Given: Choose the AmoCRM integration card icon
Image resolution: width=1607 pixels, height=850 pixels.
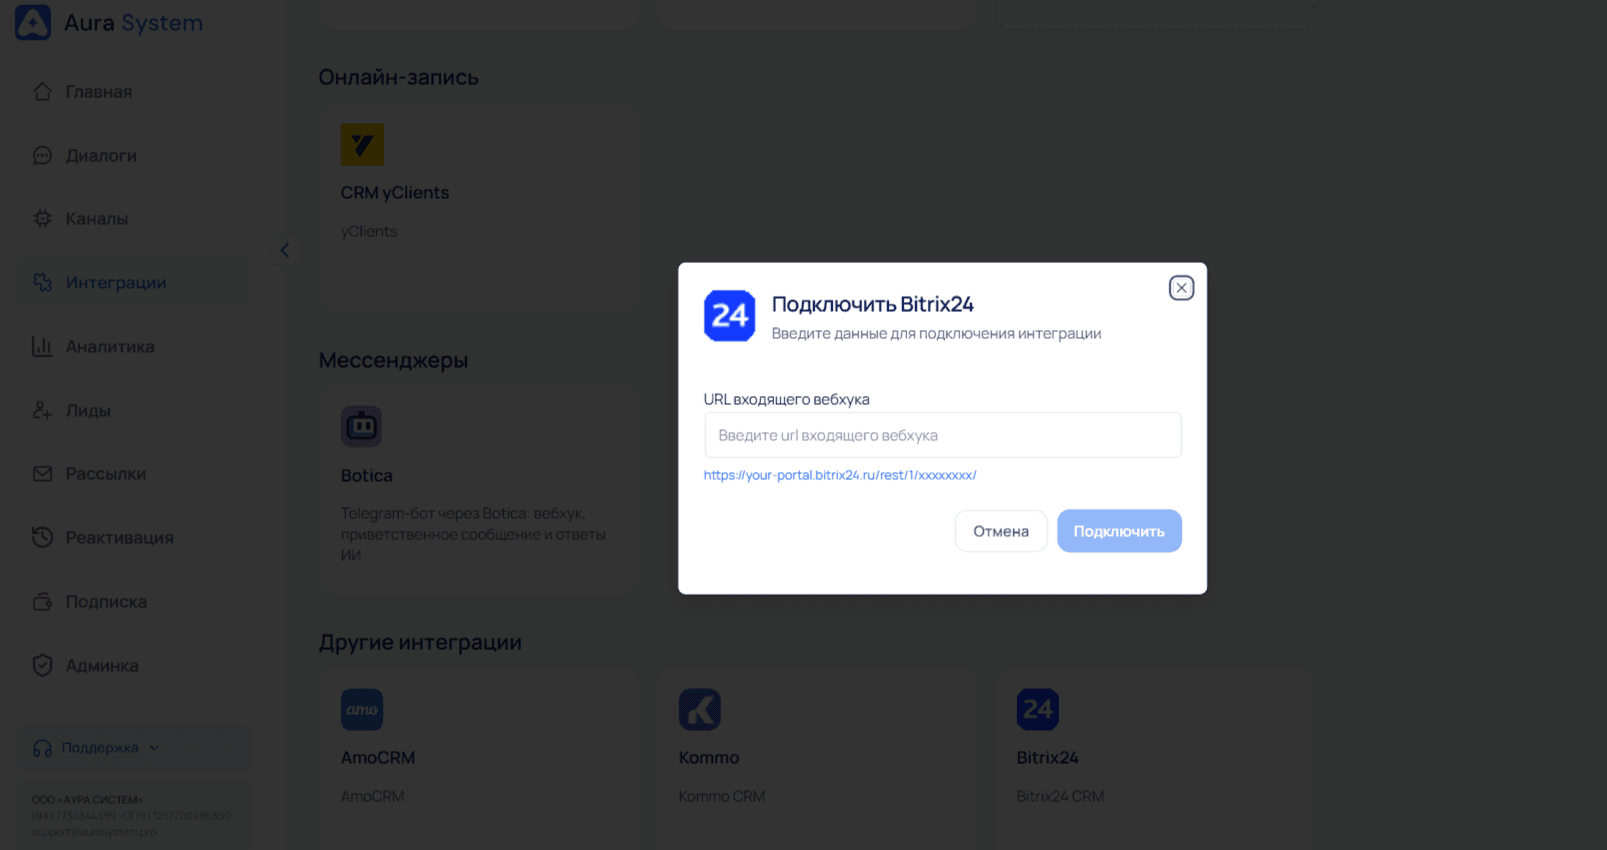Looking at the screenshot, I should 362,709.
